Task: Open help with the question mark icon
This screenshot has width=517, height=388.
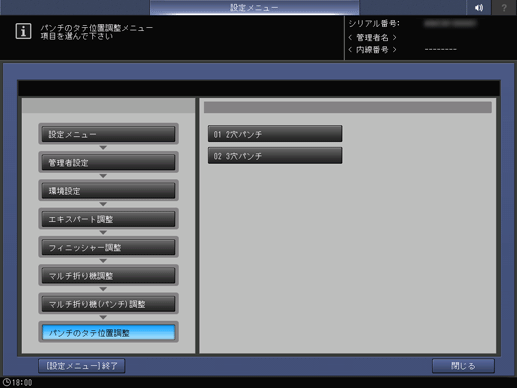Action: point(504,7)
